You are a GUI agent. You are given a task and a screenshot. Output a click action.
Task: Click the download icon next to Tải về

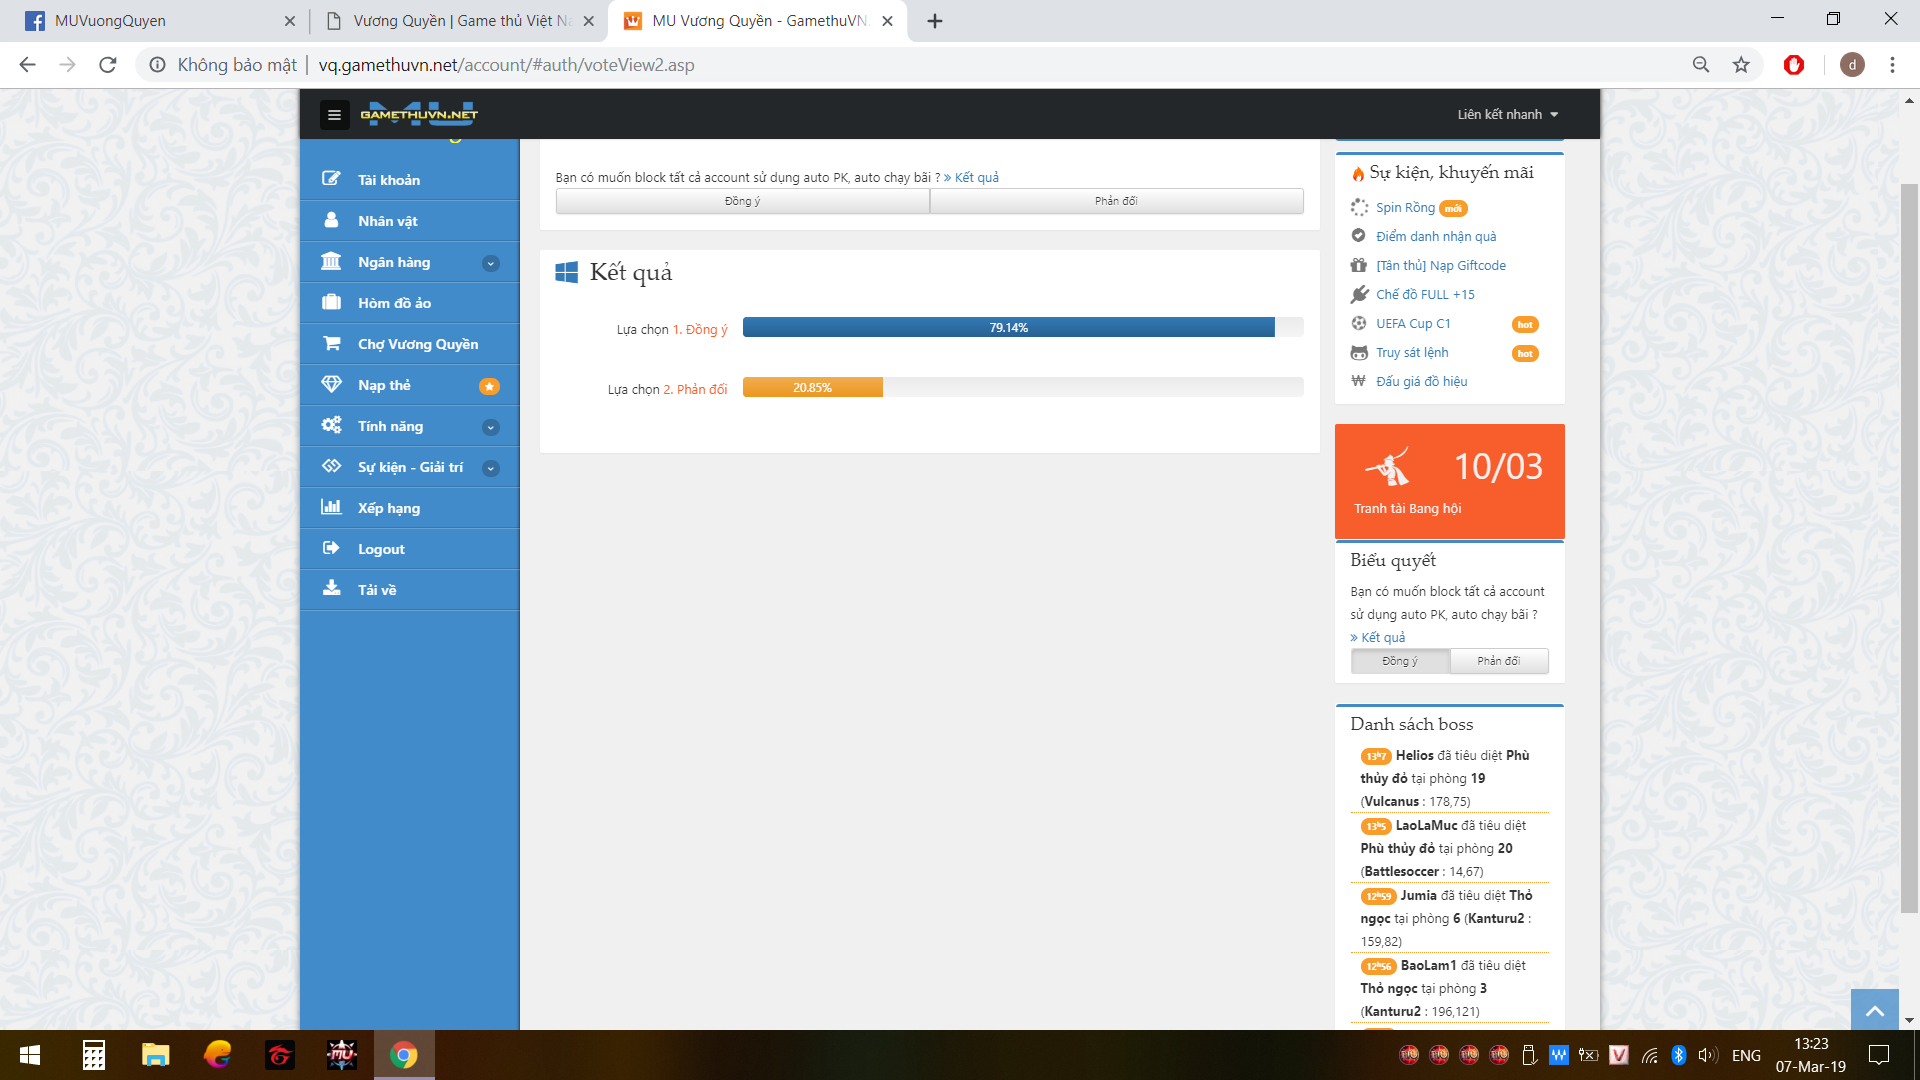pos(331,589)
